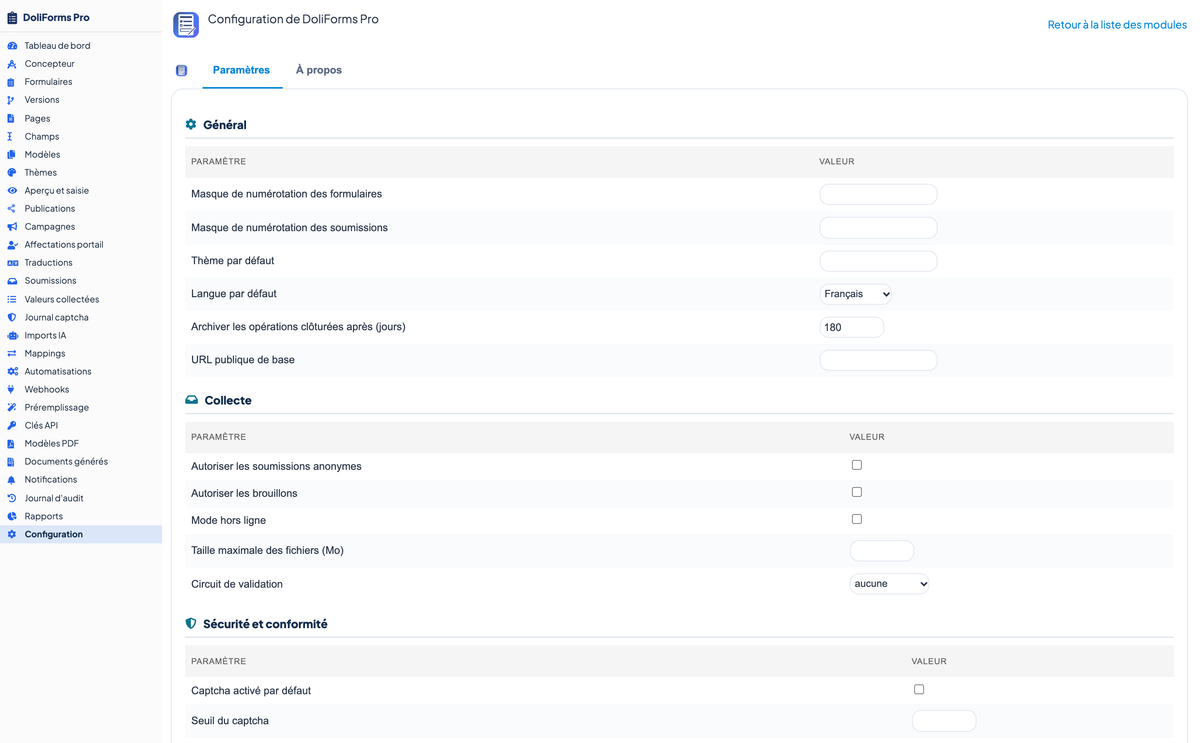This screenshot has width=1200, height=743.
Task: Click the Thèmes palette icon
Action: click(12, 173)
